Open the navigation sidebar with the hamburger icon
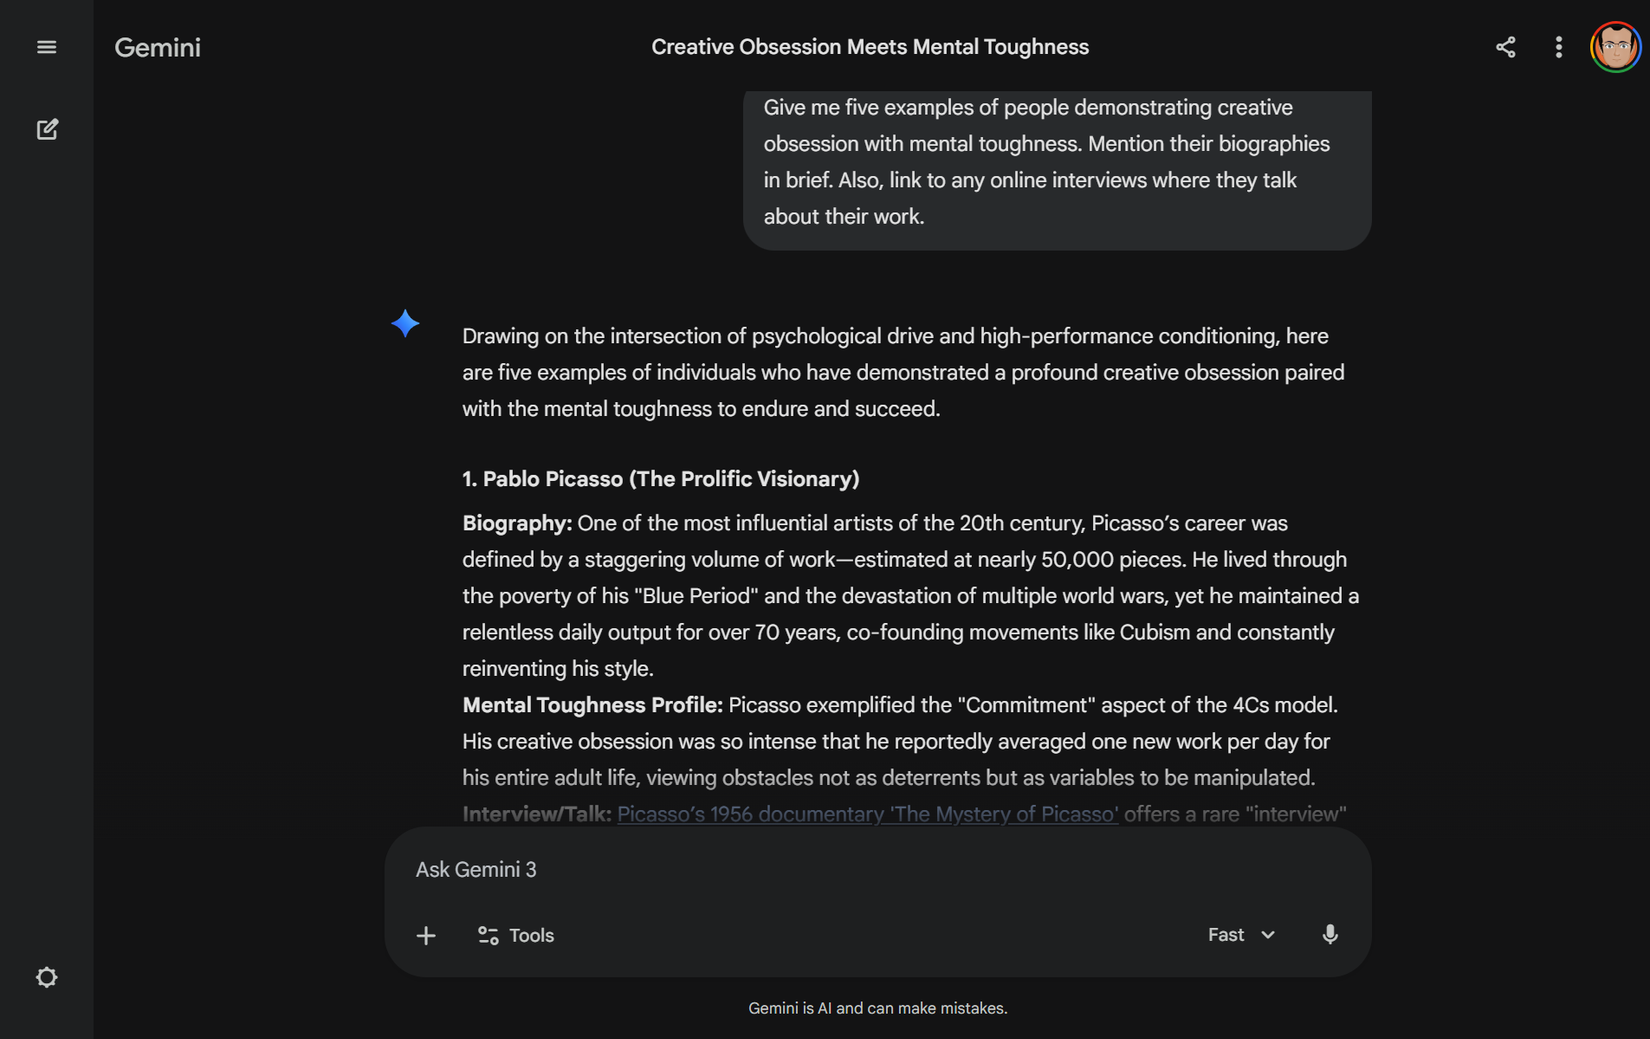The height and width of the screenshot is (1039, 1650). pos(46,46)
